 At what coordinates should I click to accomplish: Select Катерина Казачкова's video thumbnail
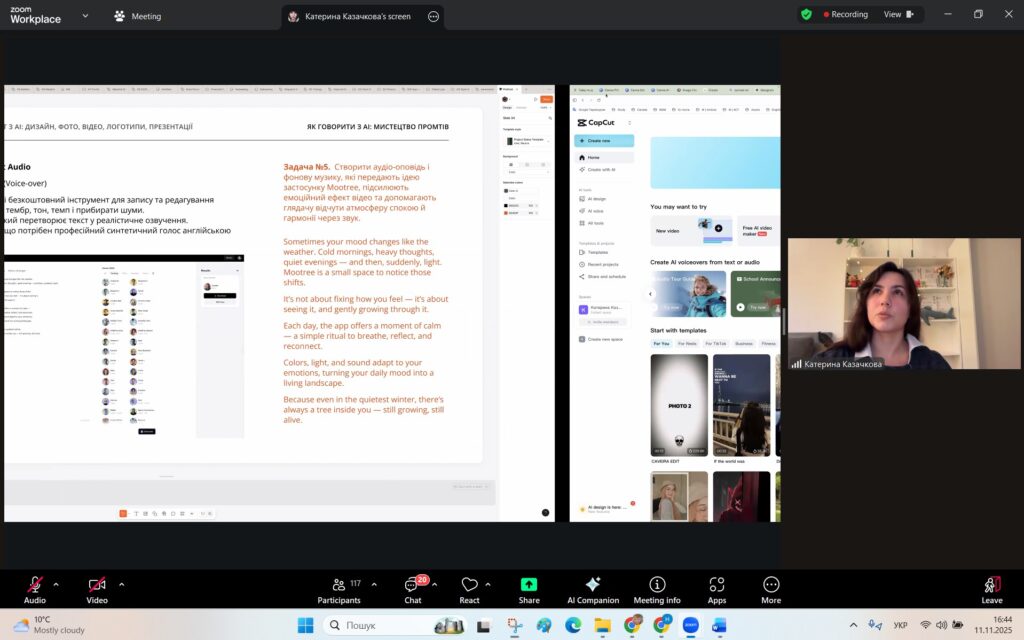904,304
